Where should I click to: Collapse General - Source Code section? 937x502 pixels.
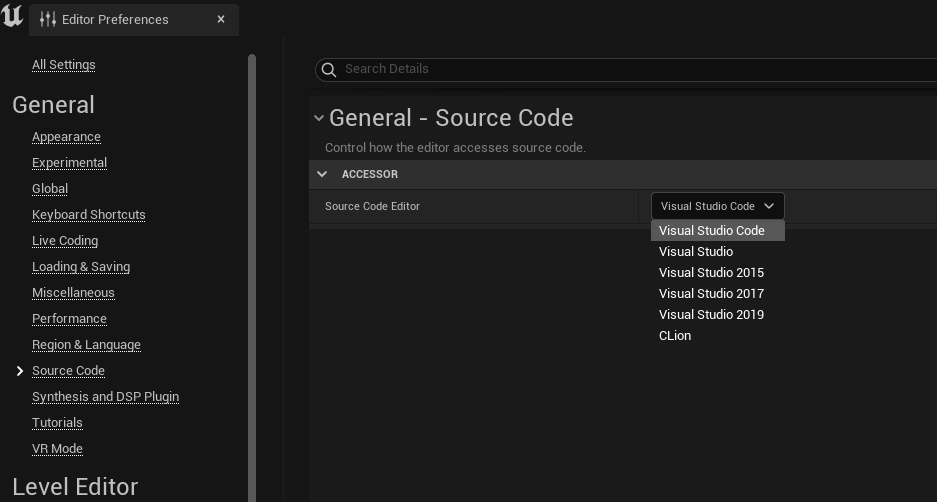pyautogui.click(x=319, y=118)
